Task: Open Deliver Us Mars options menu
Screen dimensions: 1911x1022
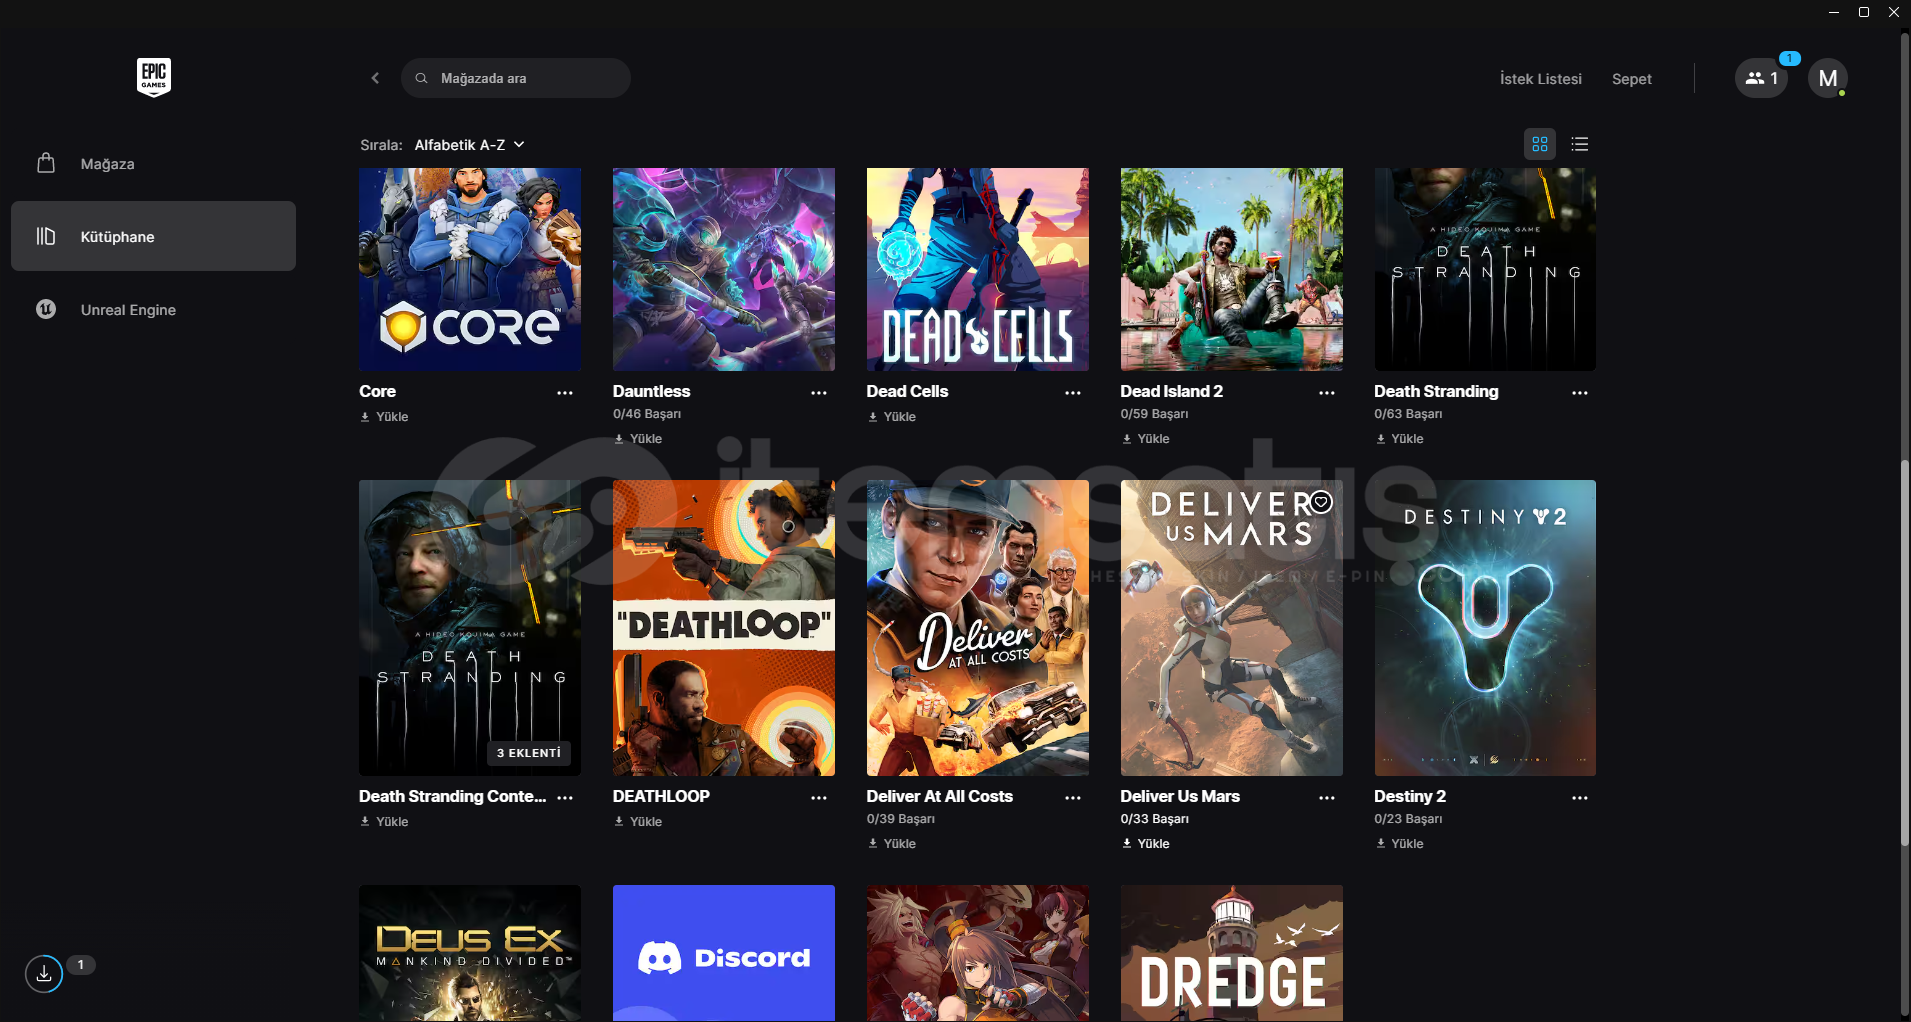Action: click(x=1327, y=798)
